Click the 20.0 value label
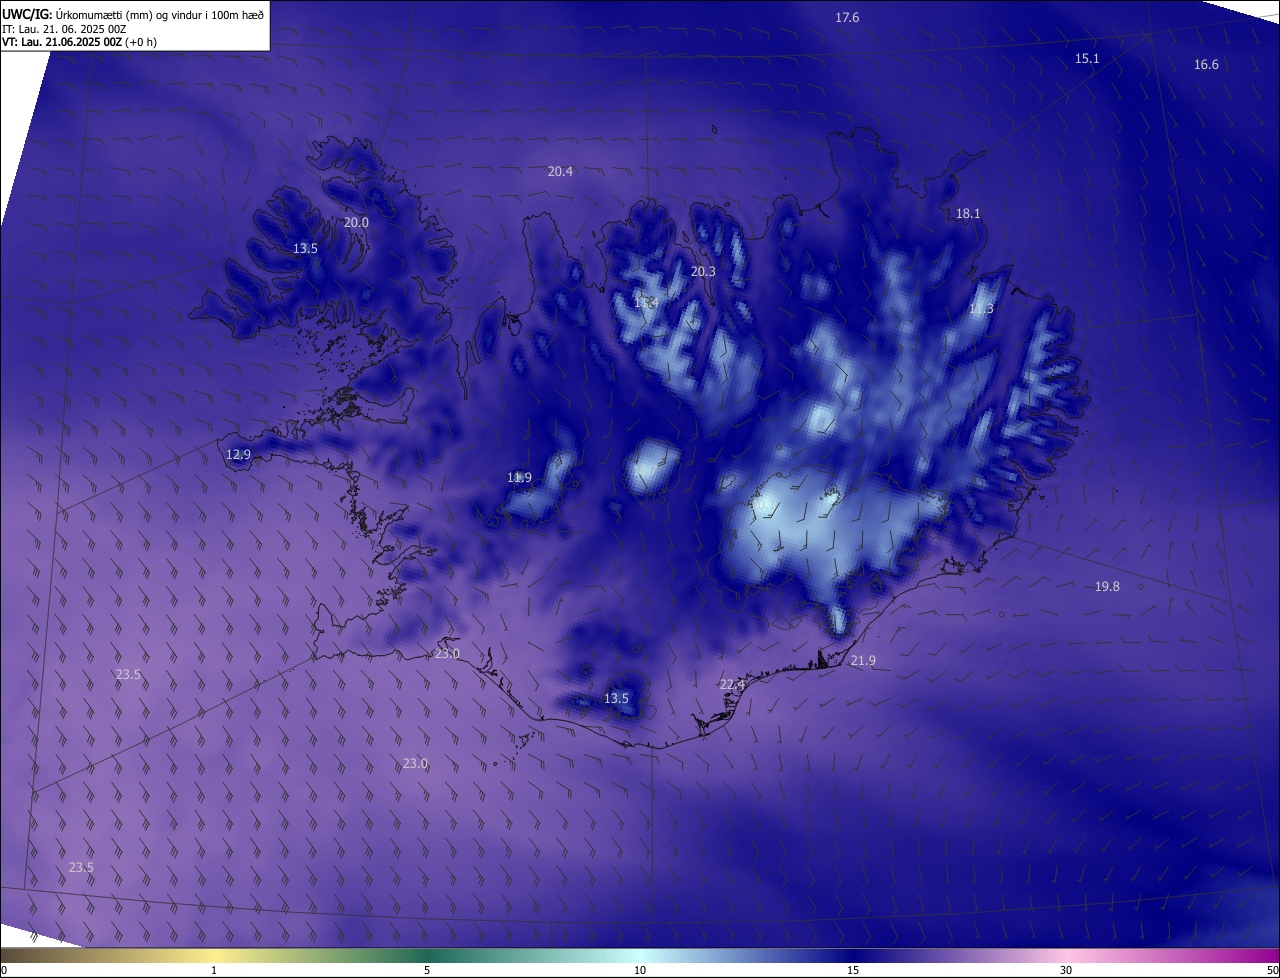Viewport: 1280px width, 978px height. (x=356, y=223)
